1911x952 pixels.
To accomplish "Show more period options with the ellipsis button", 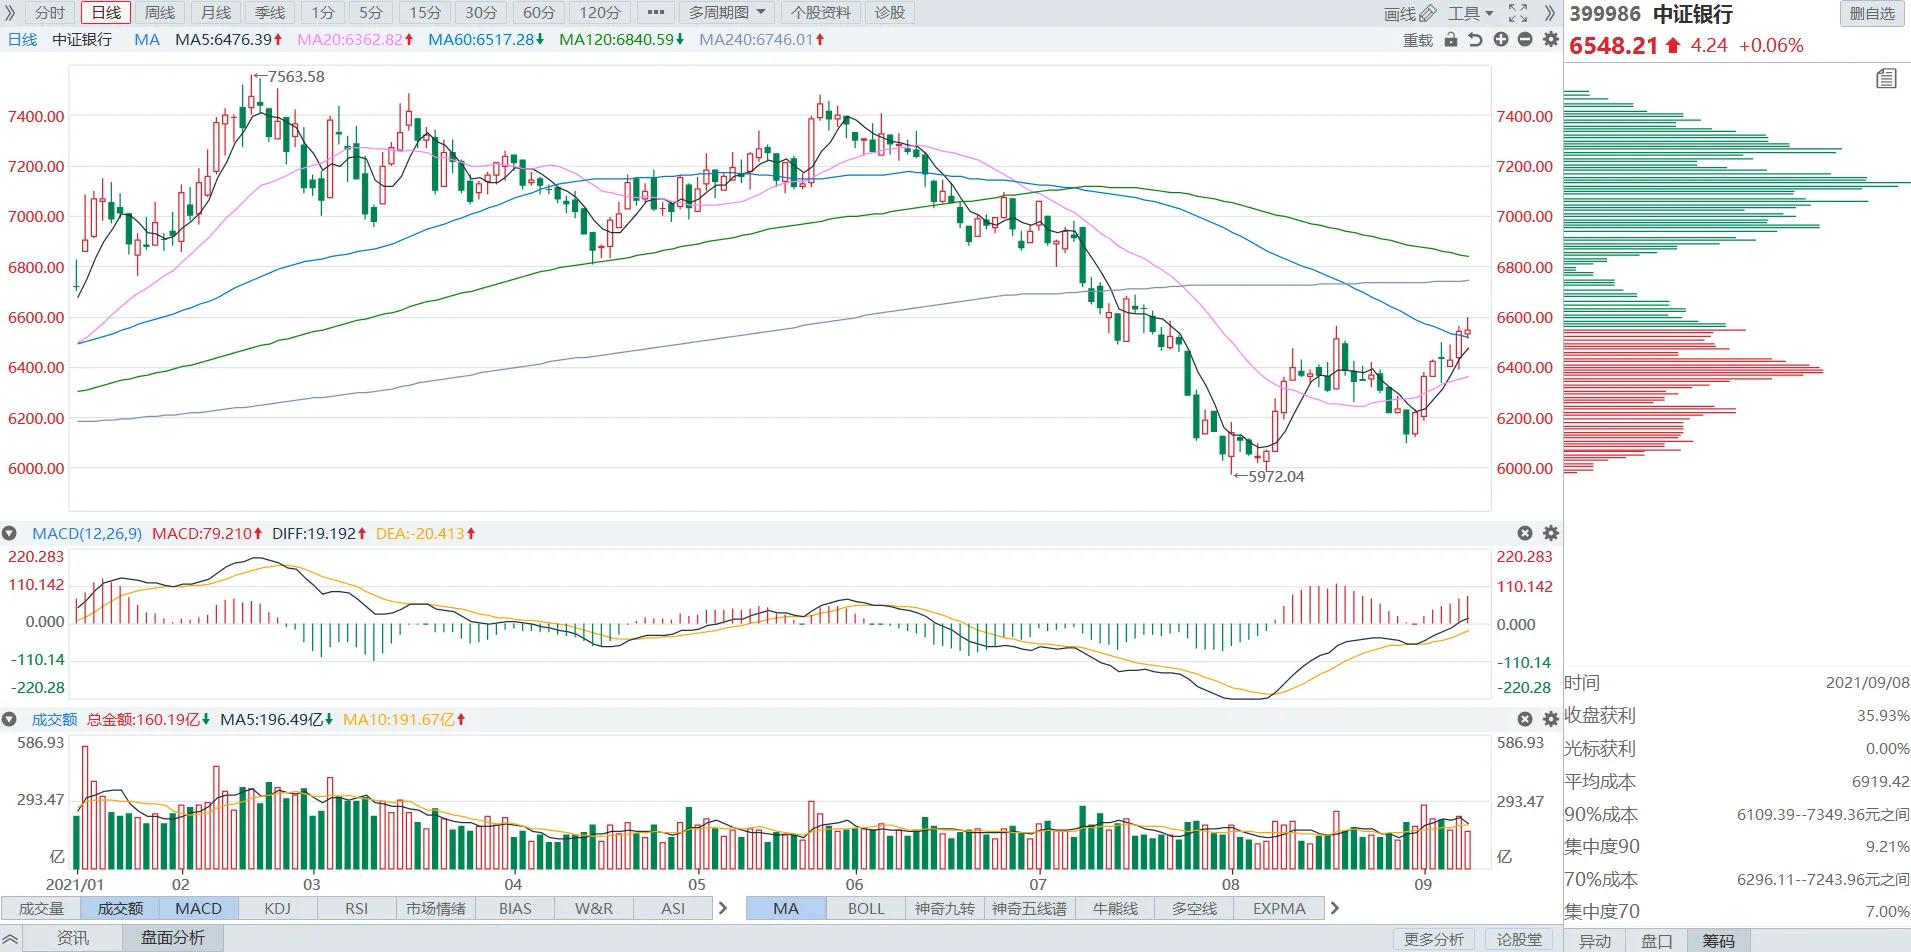I will [x=655, y=13].
